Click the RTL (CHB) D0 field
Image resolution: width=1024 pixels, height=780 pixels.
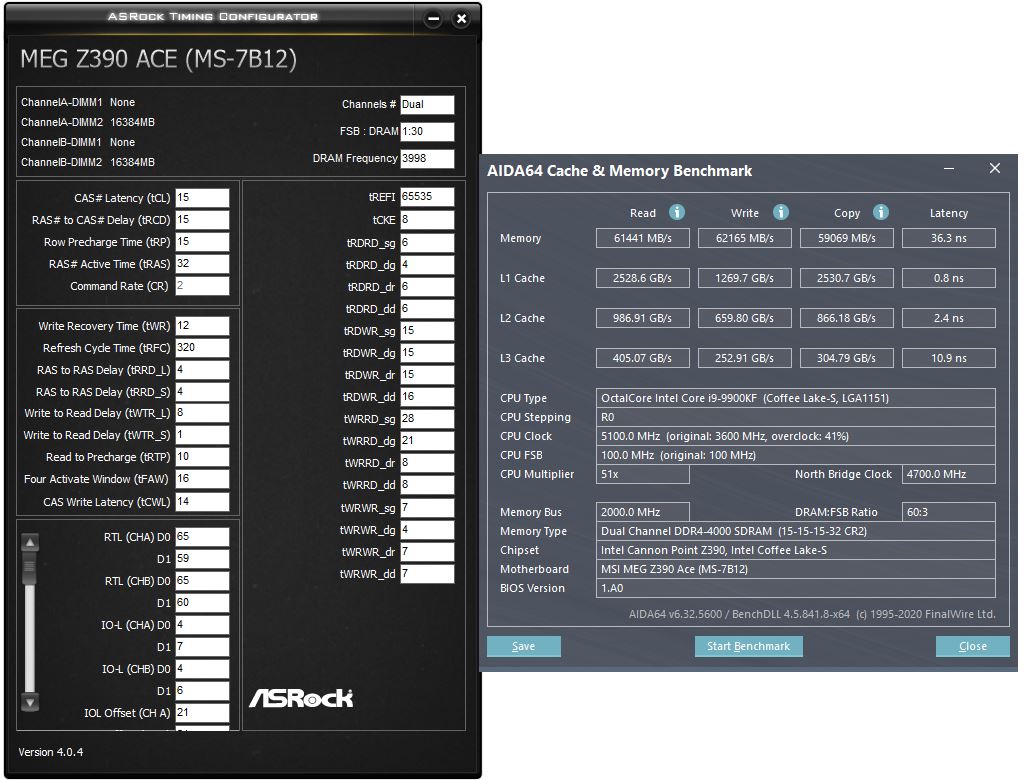coord(202,581)
